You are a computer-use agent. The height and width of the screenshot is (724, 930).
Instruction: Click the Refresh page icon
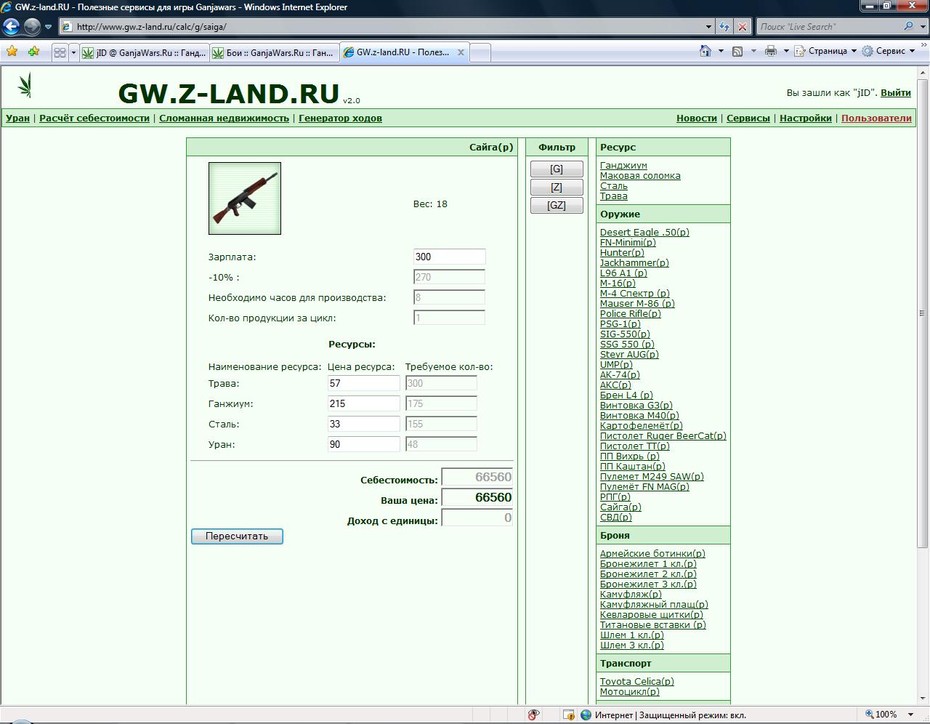point(724,27)
